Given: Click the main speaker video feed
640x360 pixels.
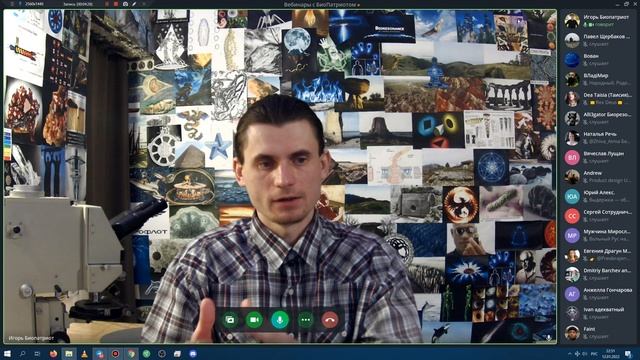Looking at the screenshot, I should (x=280, y=176).
